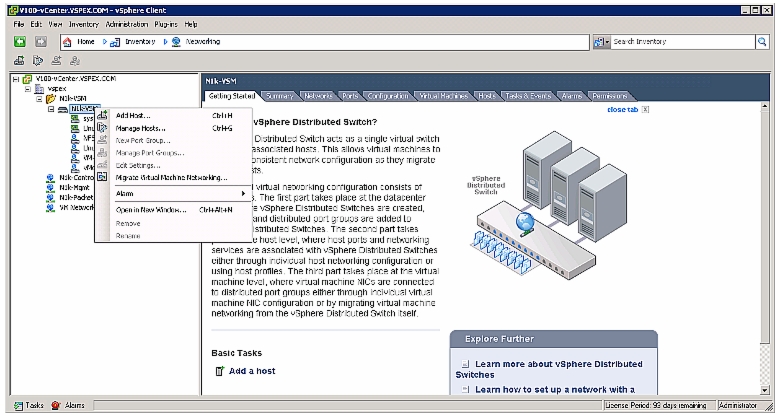Open the Inventory menu
The image size is (781, 415).
84,24
